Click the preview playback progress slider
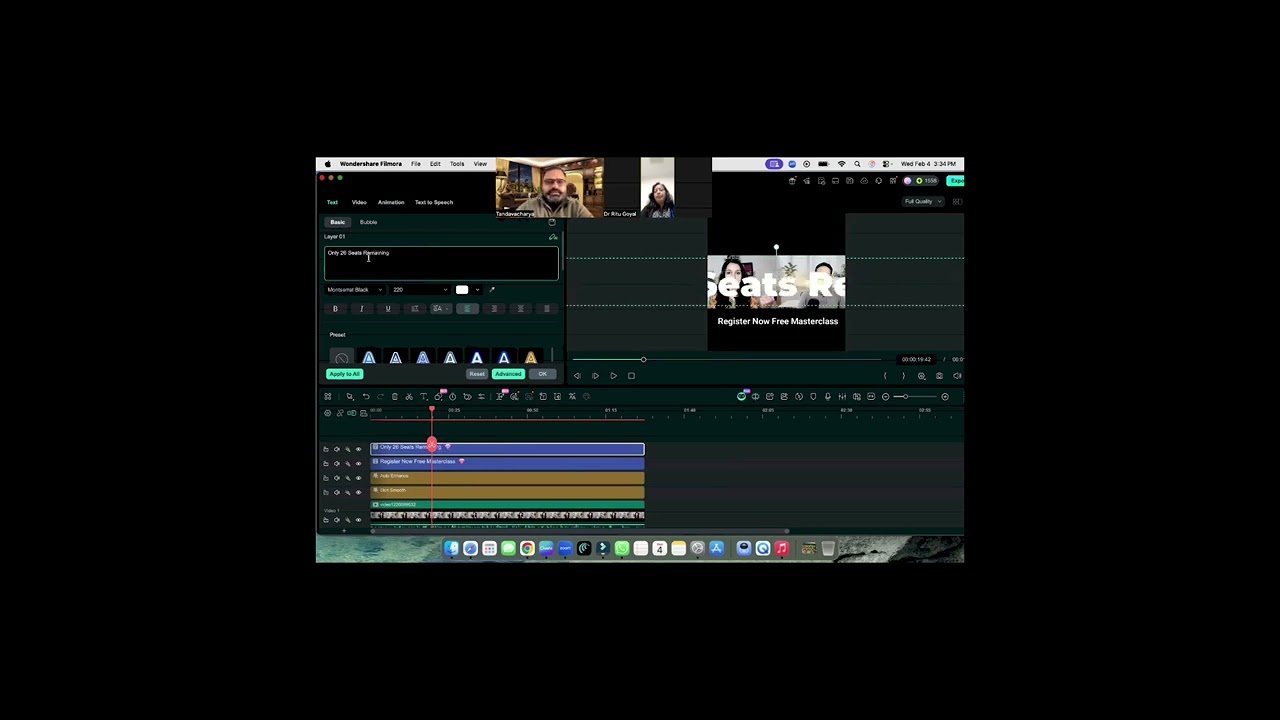Screen dimensions: 1280x720 726,359
